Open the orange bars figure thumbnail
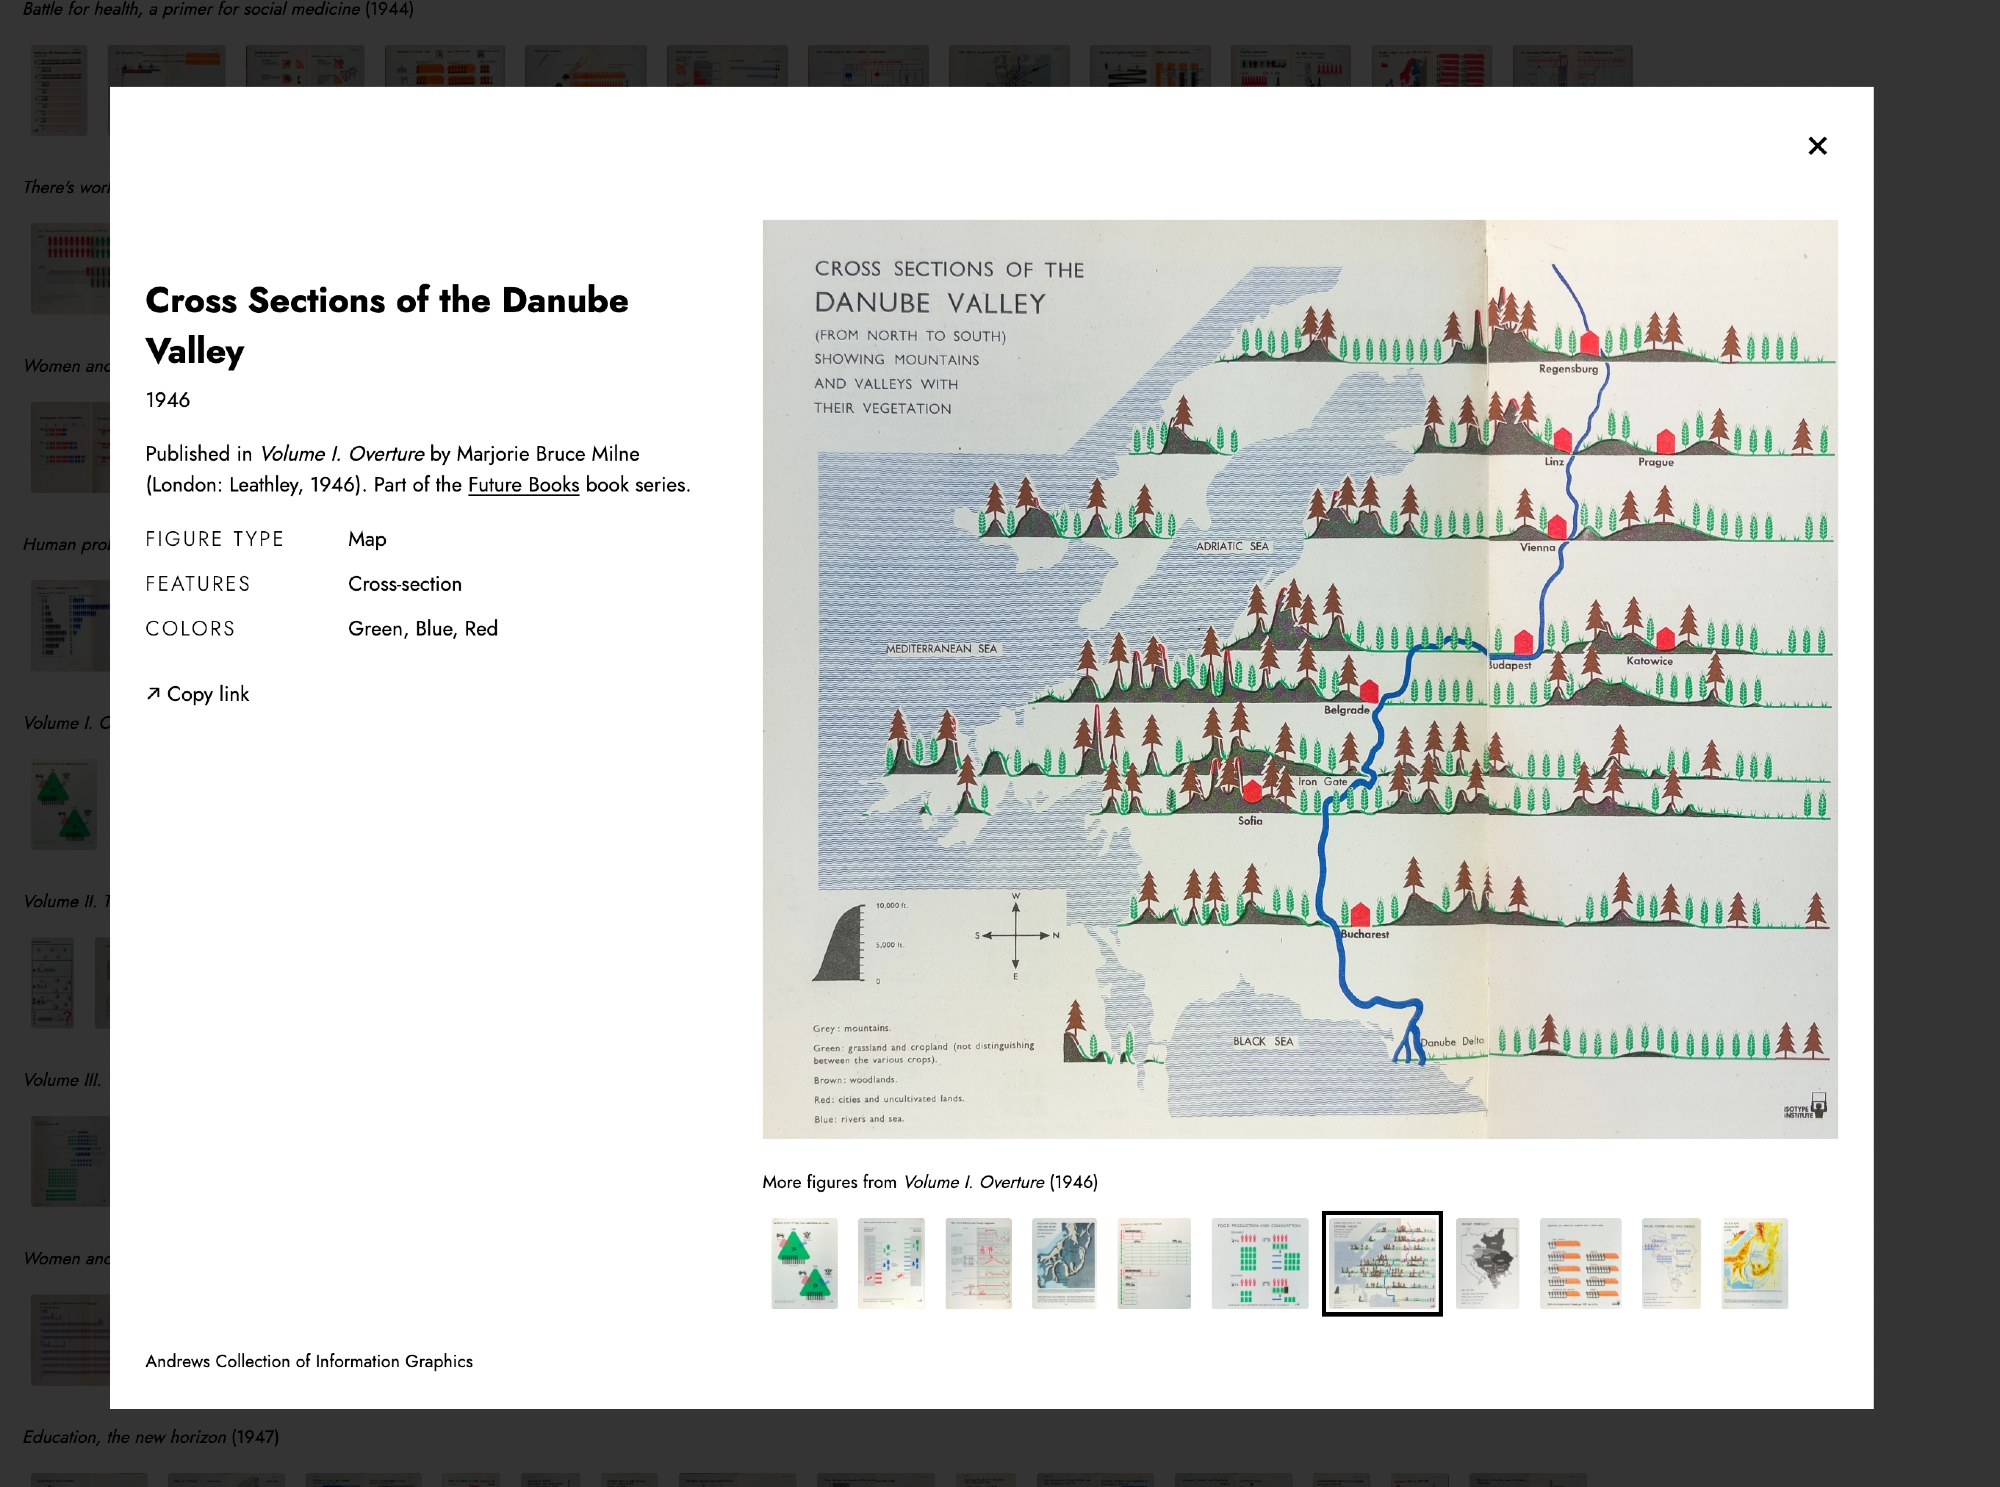This screenshot has height=1487, width=2000. (x=1580, y=1263)
